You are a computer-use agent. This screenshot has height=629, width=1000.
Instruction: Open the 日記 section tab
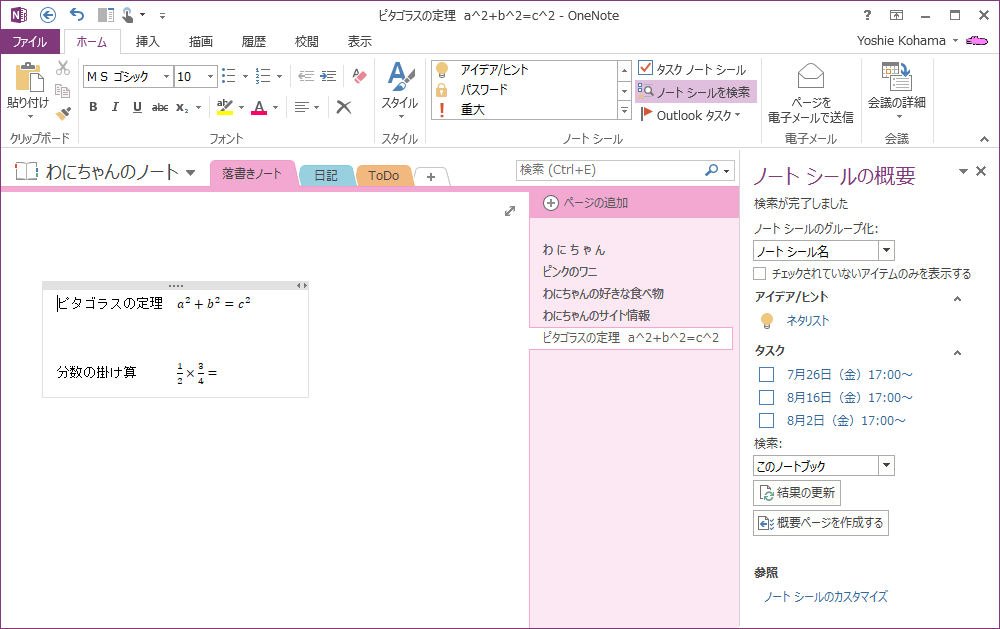(326, 175)
